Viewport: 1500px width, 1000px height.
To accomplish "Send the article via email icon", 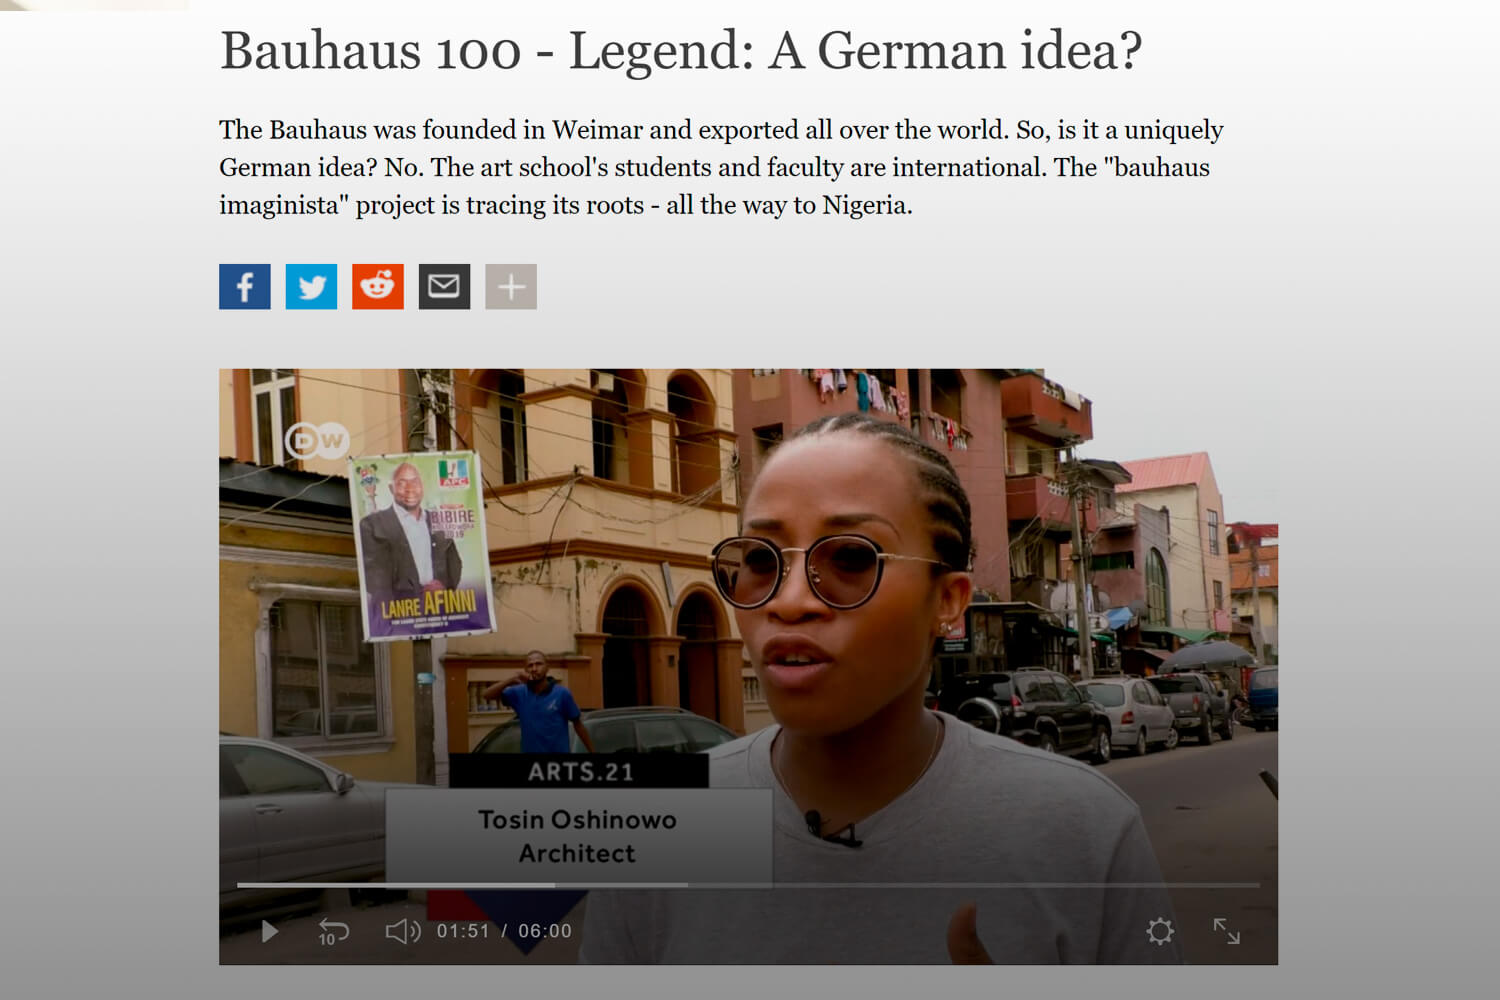I will tap(444, 287).
